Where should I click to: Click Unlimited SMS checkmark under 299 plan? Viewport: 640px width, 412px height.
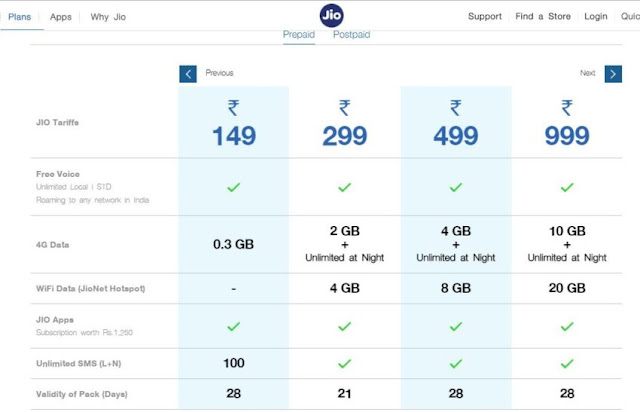tap(344, 363)
